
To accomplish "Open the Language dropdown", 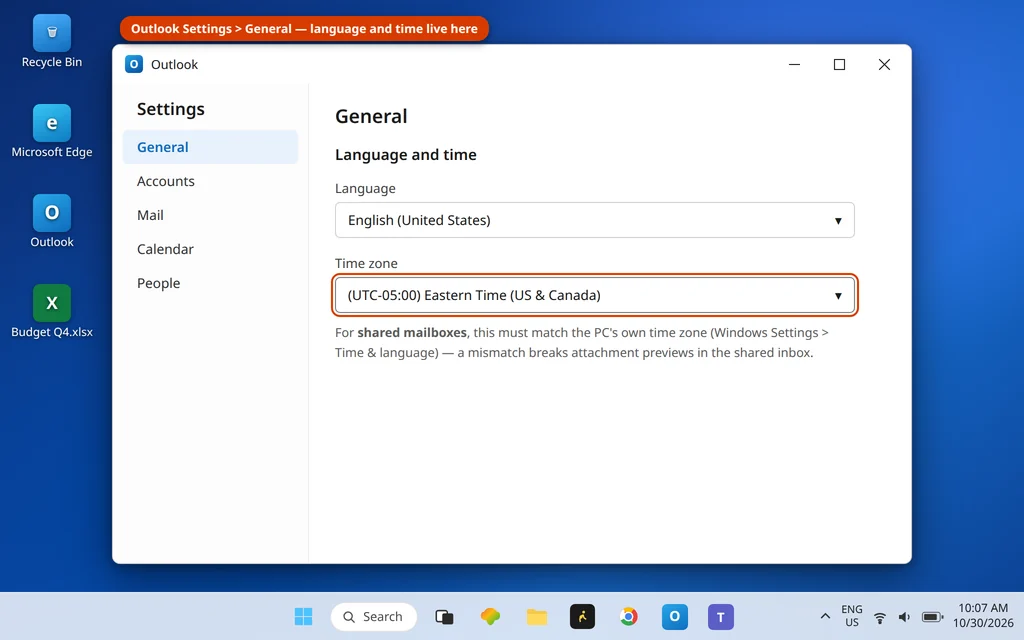I will pyautogui.click(x=594, y=220).
